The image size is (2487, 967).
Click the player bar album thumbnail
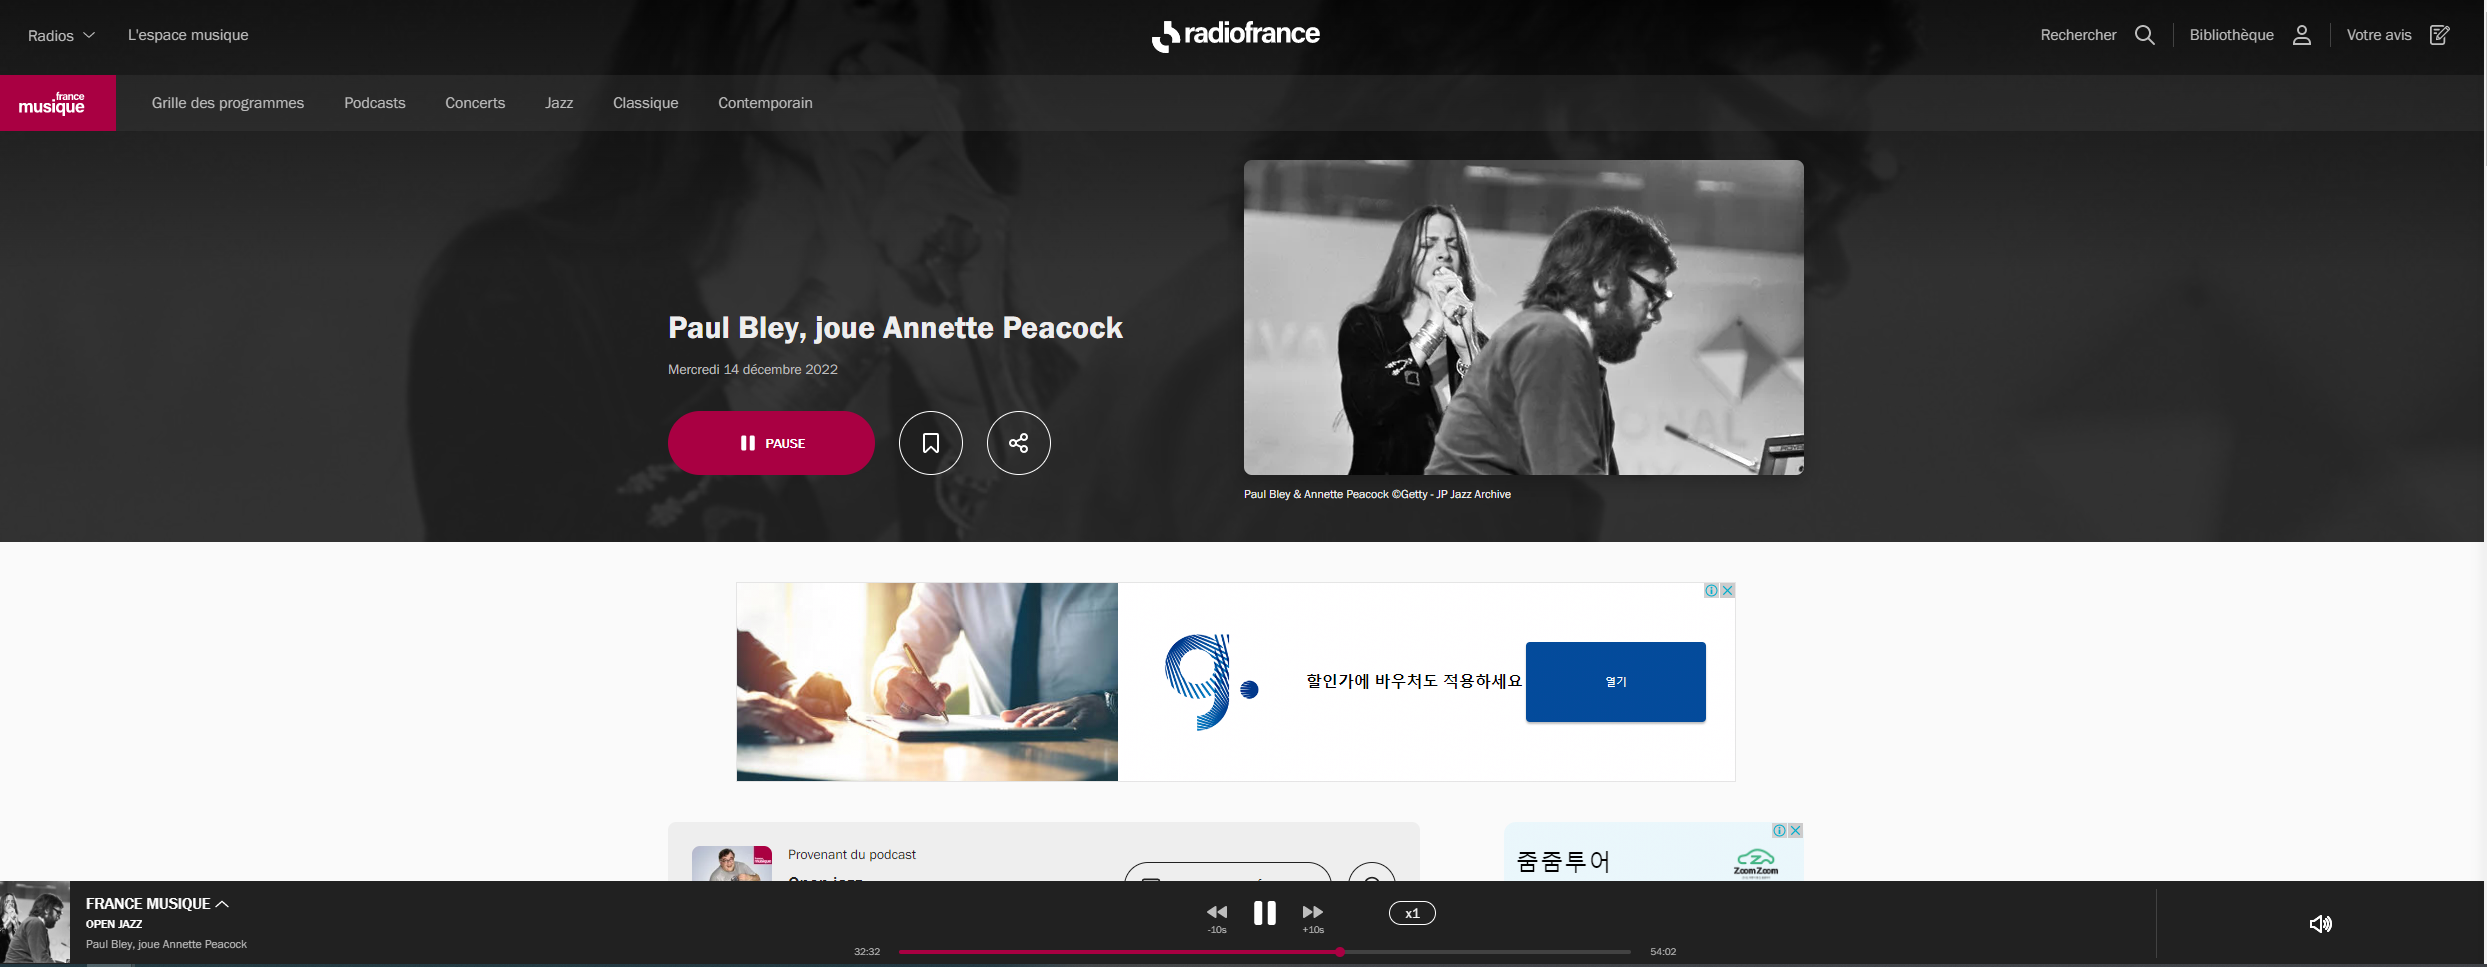35,922
